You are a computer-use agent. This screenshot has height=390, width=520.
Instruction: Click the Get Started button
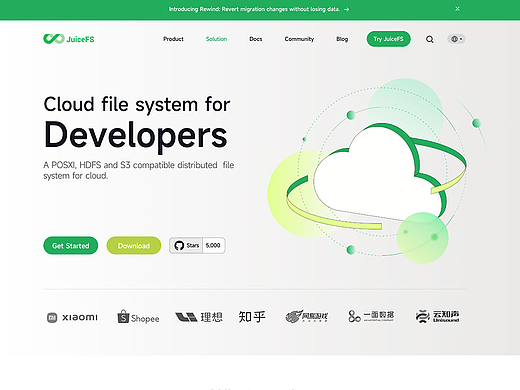coord(71,246)
